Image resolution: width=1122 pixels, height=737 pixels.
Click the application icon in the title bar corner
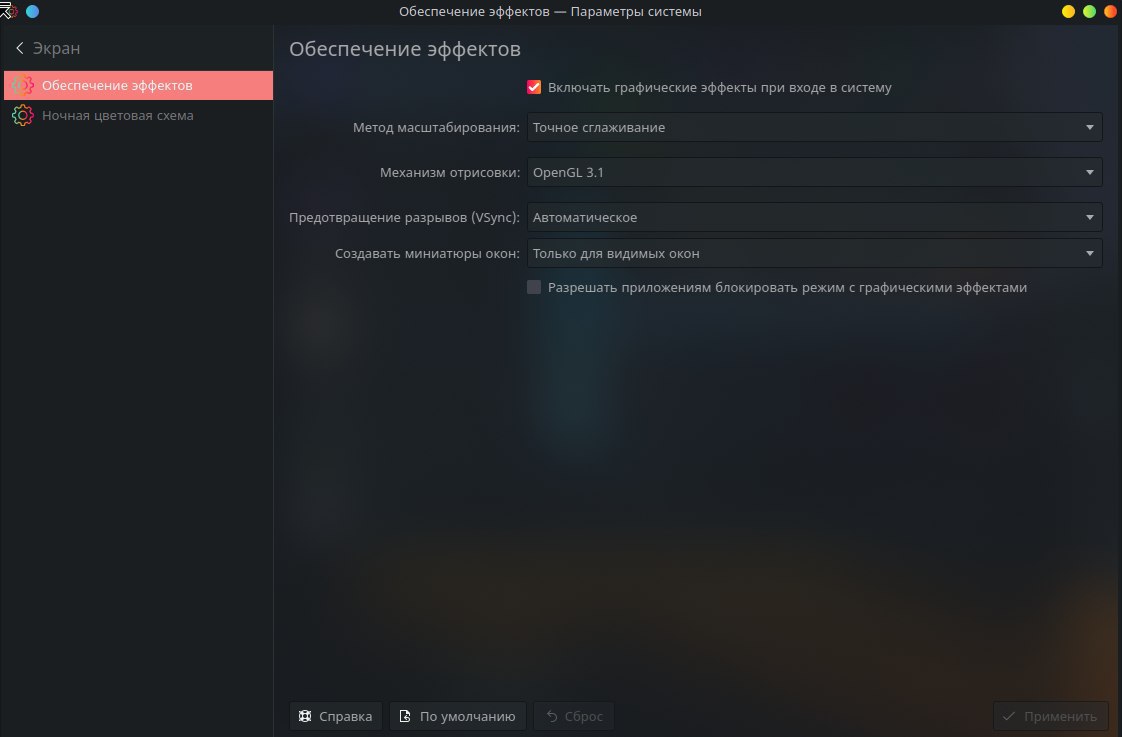click(9, 11)
